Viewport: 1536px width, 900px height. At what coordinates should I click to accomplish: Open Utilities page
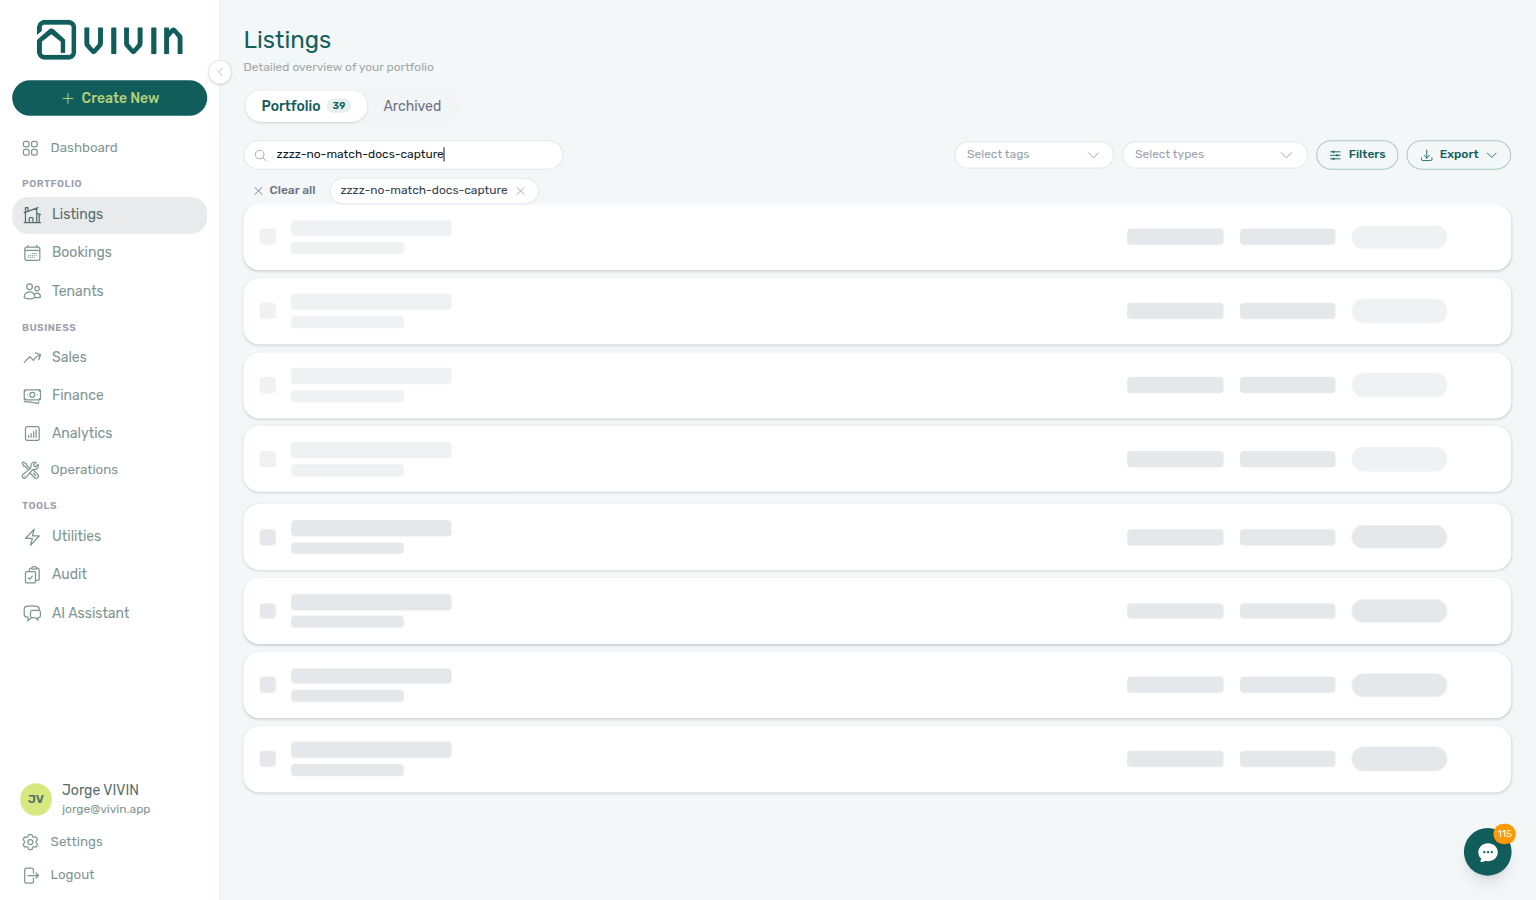[x=76, y=536]
